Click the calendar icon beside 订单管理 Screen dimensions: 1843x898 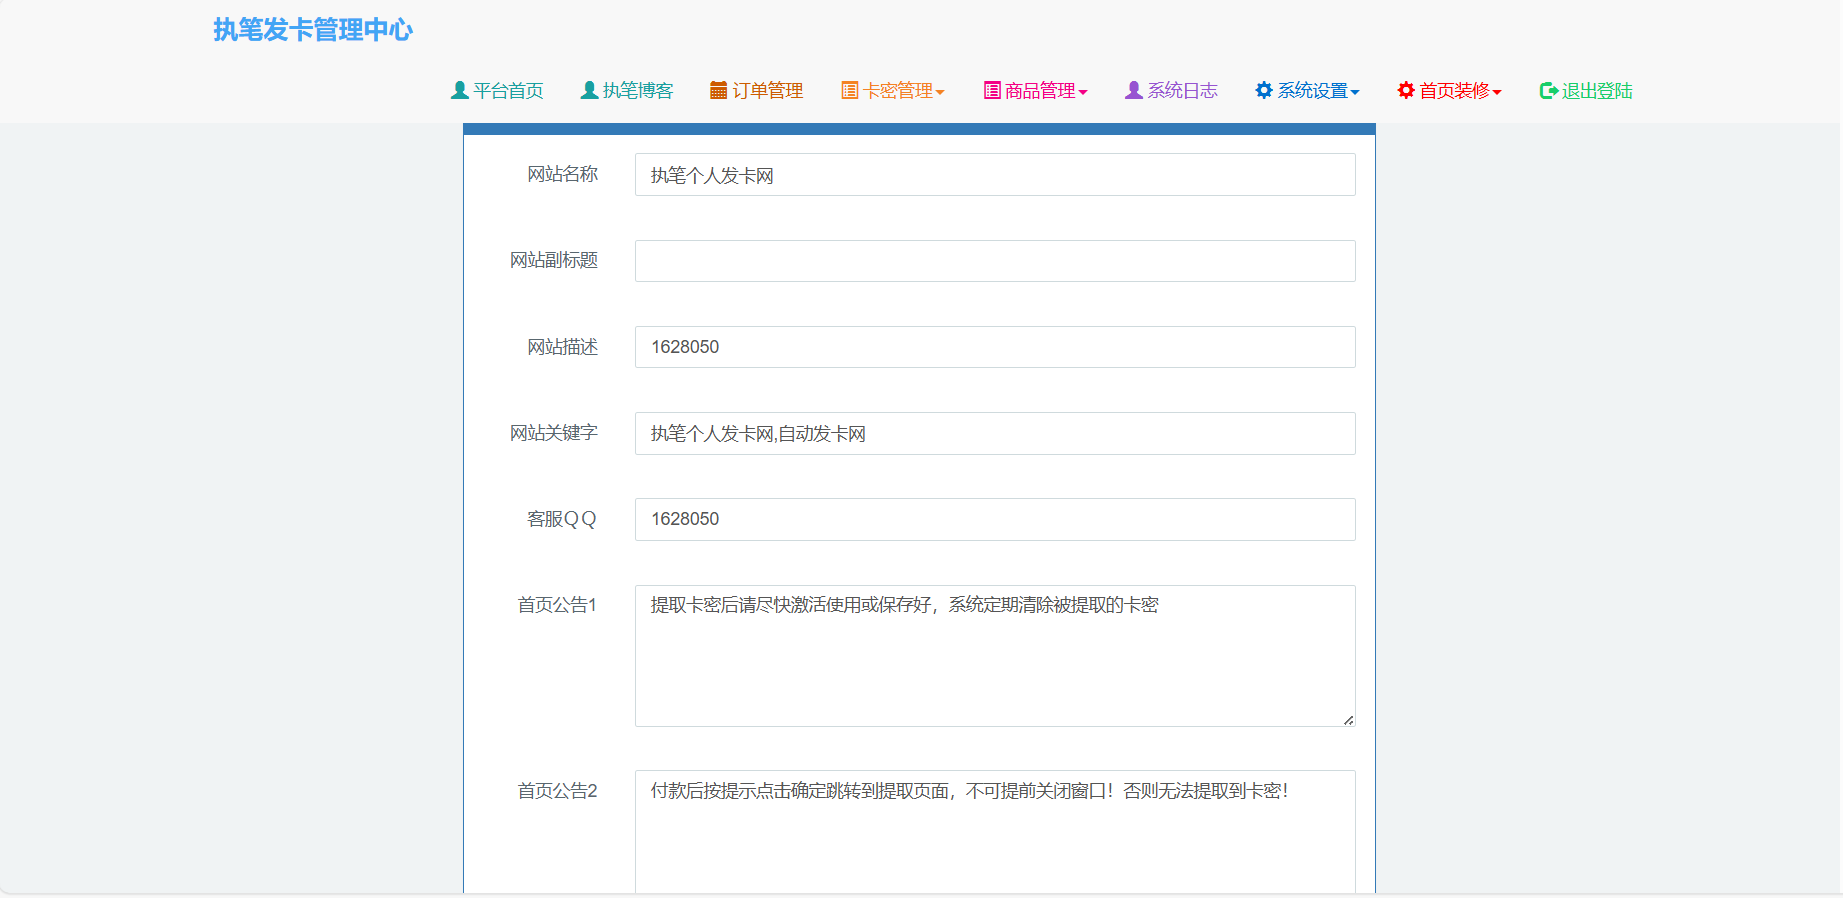coord(718,90)
